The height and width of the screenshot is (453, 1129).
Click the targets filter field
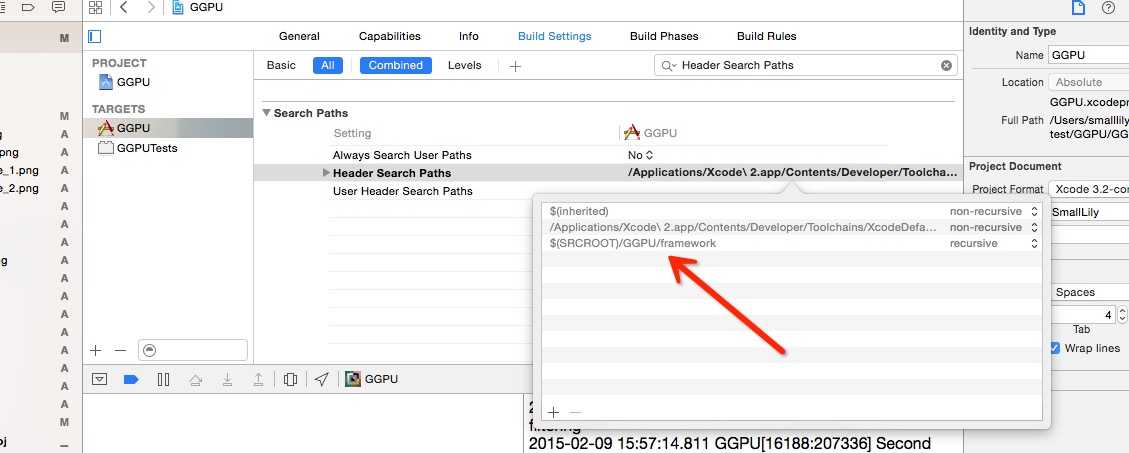[193, 350]
